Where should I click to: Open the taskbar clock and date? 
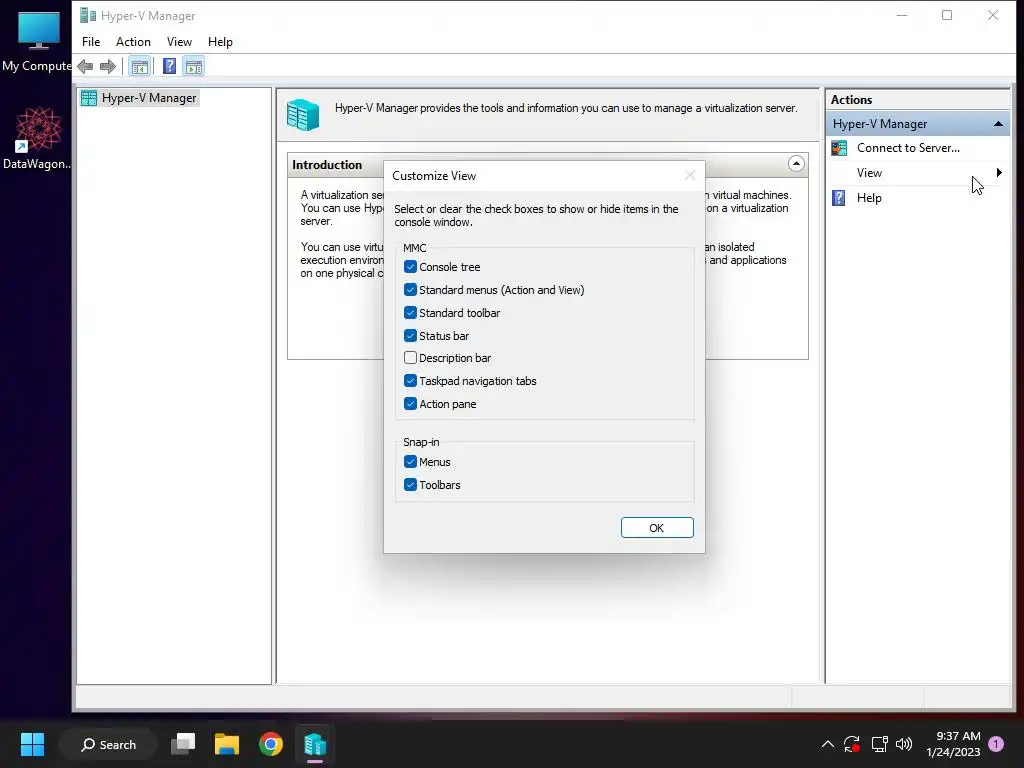[x=953, y=744]
